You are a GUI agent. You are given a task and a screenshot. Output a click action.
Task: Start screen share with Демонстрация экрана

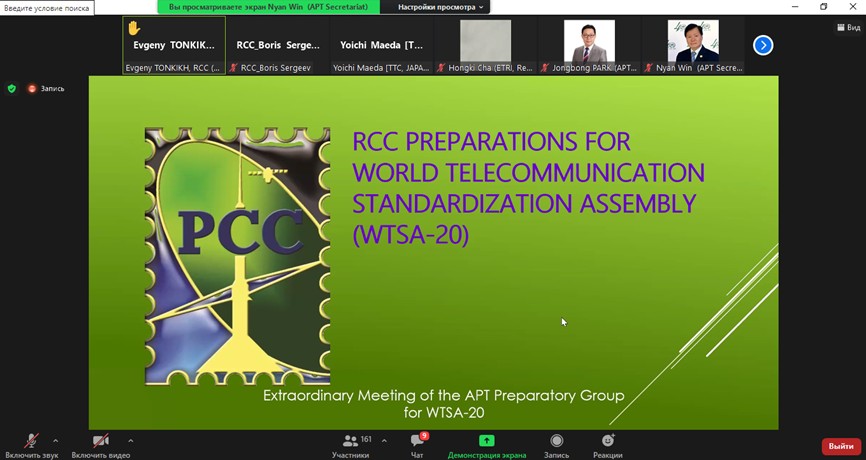[x=487, y=446]
